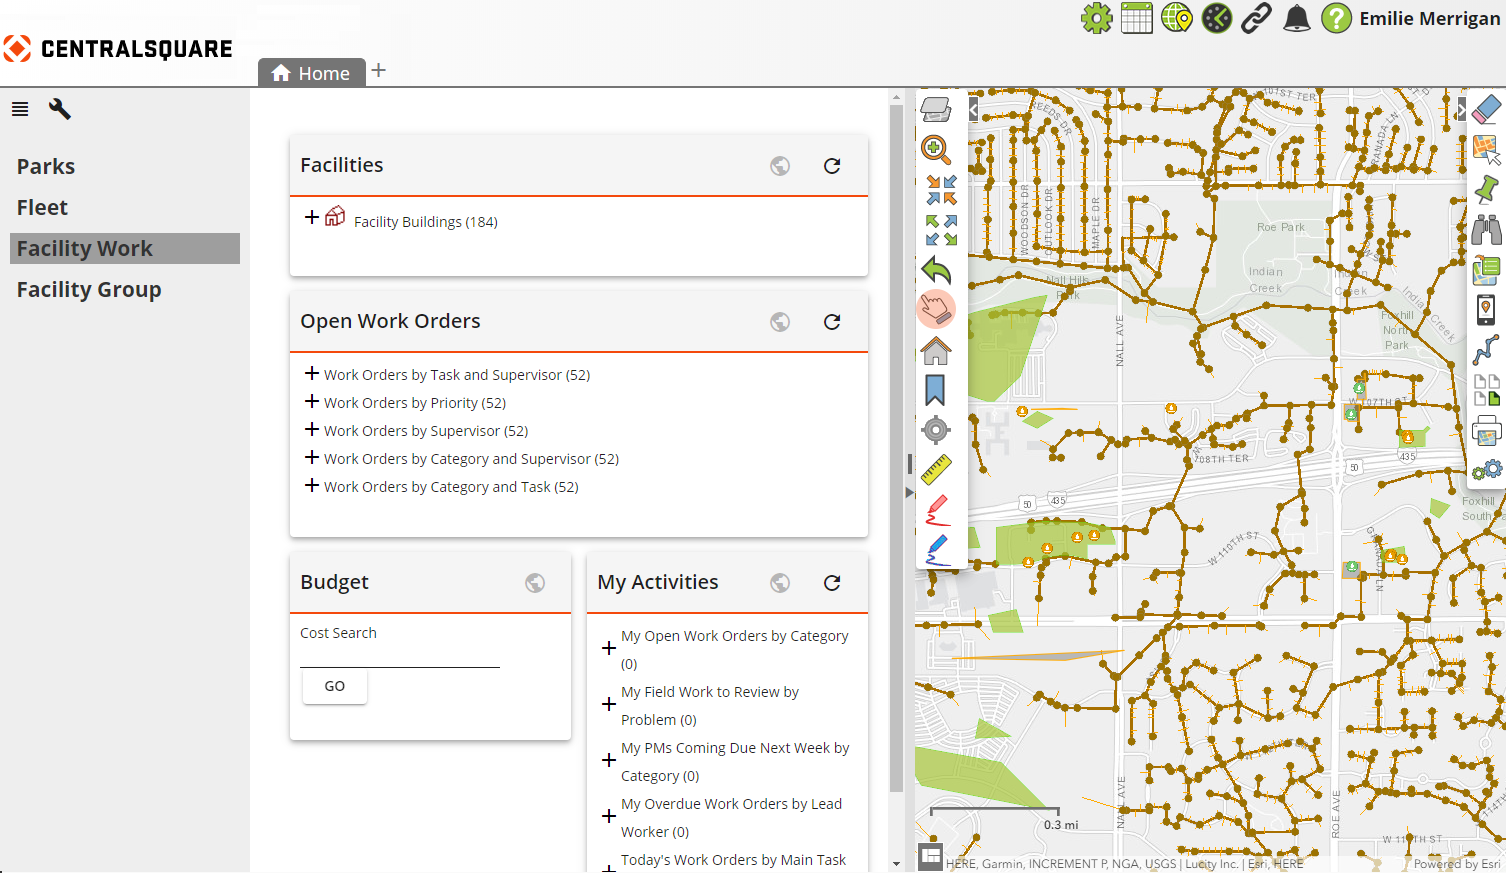This screenshot has height=873, width=1506.
Task: Click the globe icon in Open Work Orders
Action: tap(780, 322)
